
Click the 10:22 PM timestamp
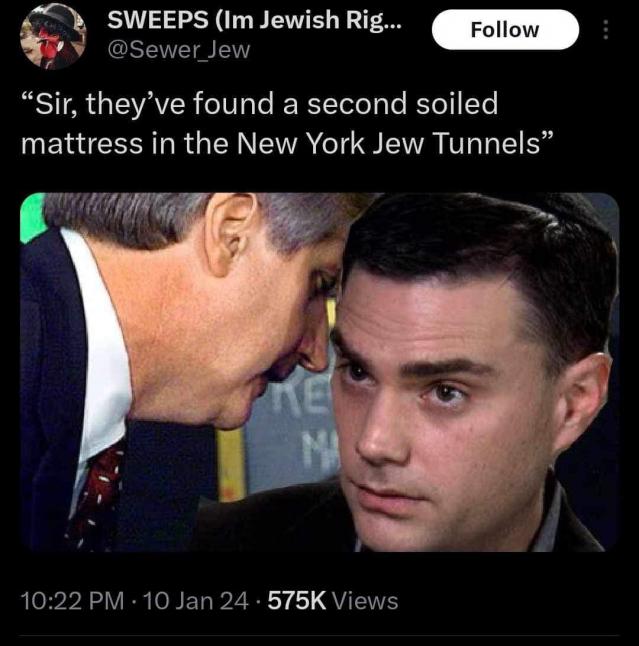pos(72,601)
